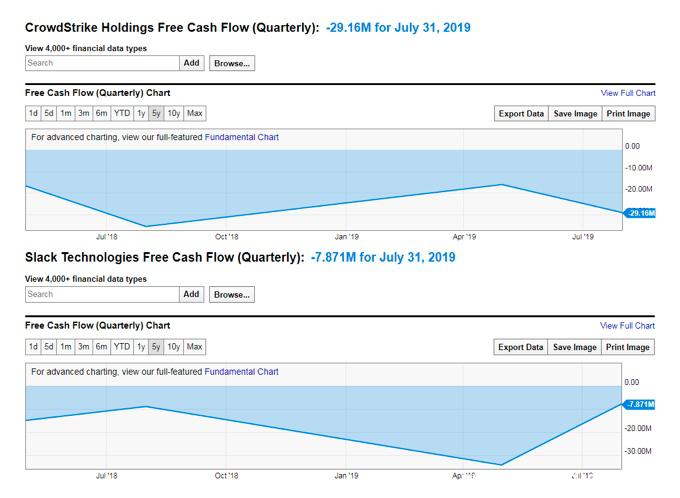The width and height of the screenshot is (680, 498).
Task: Click Export Data for Slack chart
Action: point(520,347)
